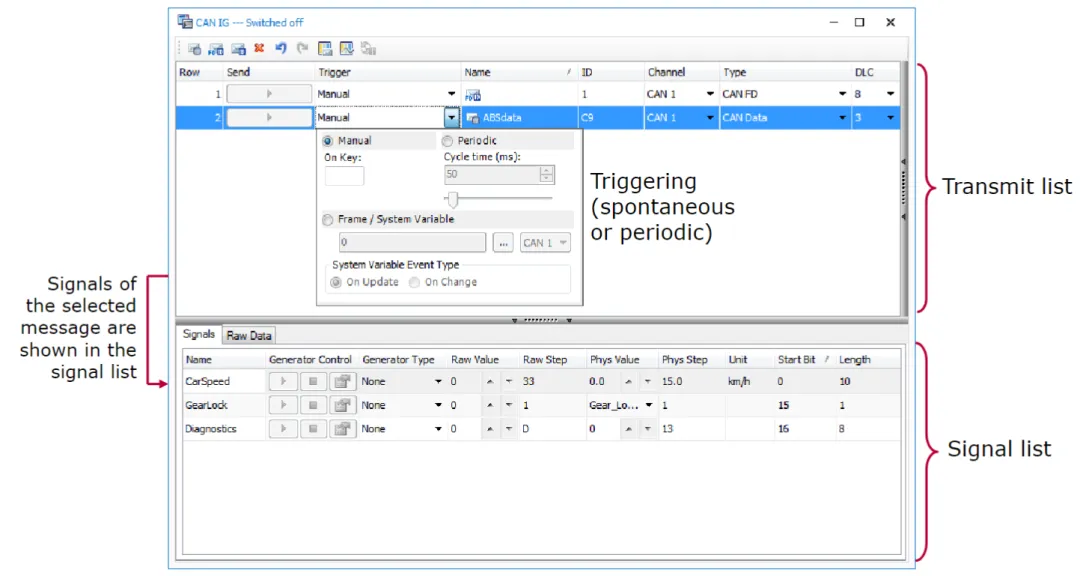The width and height of the screenshot is (1080, 576).
Task: Click the add frame from database toolbar icon
Action: click(x=238, y=49)
